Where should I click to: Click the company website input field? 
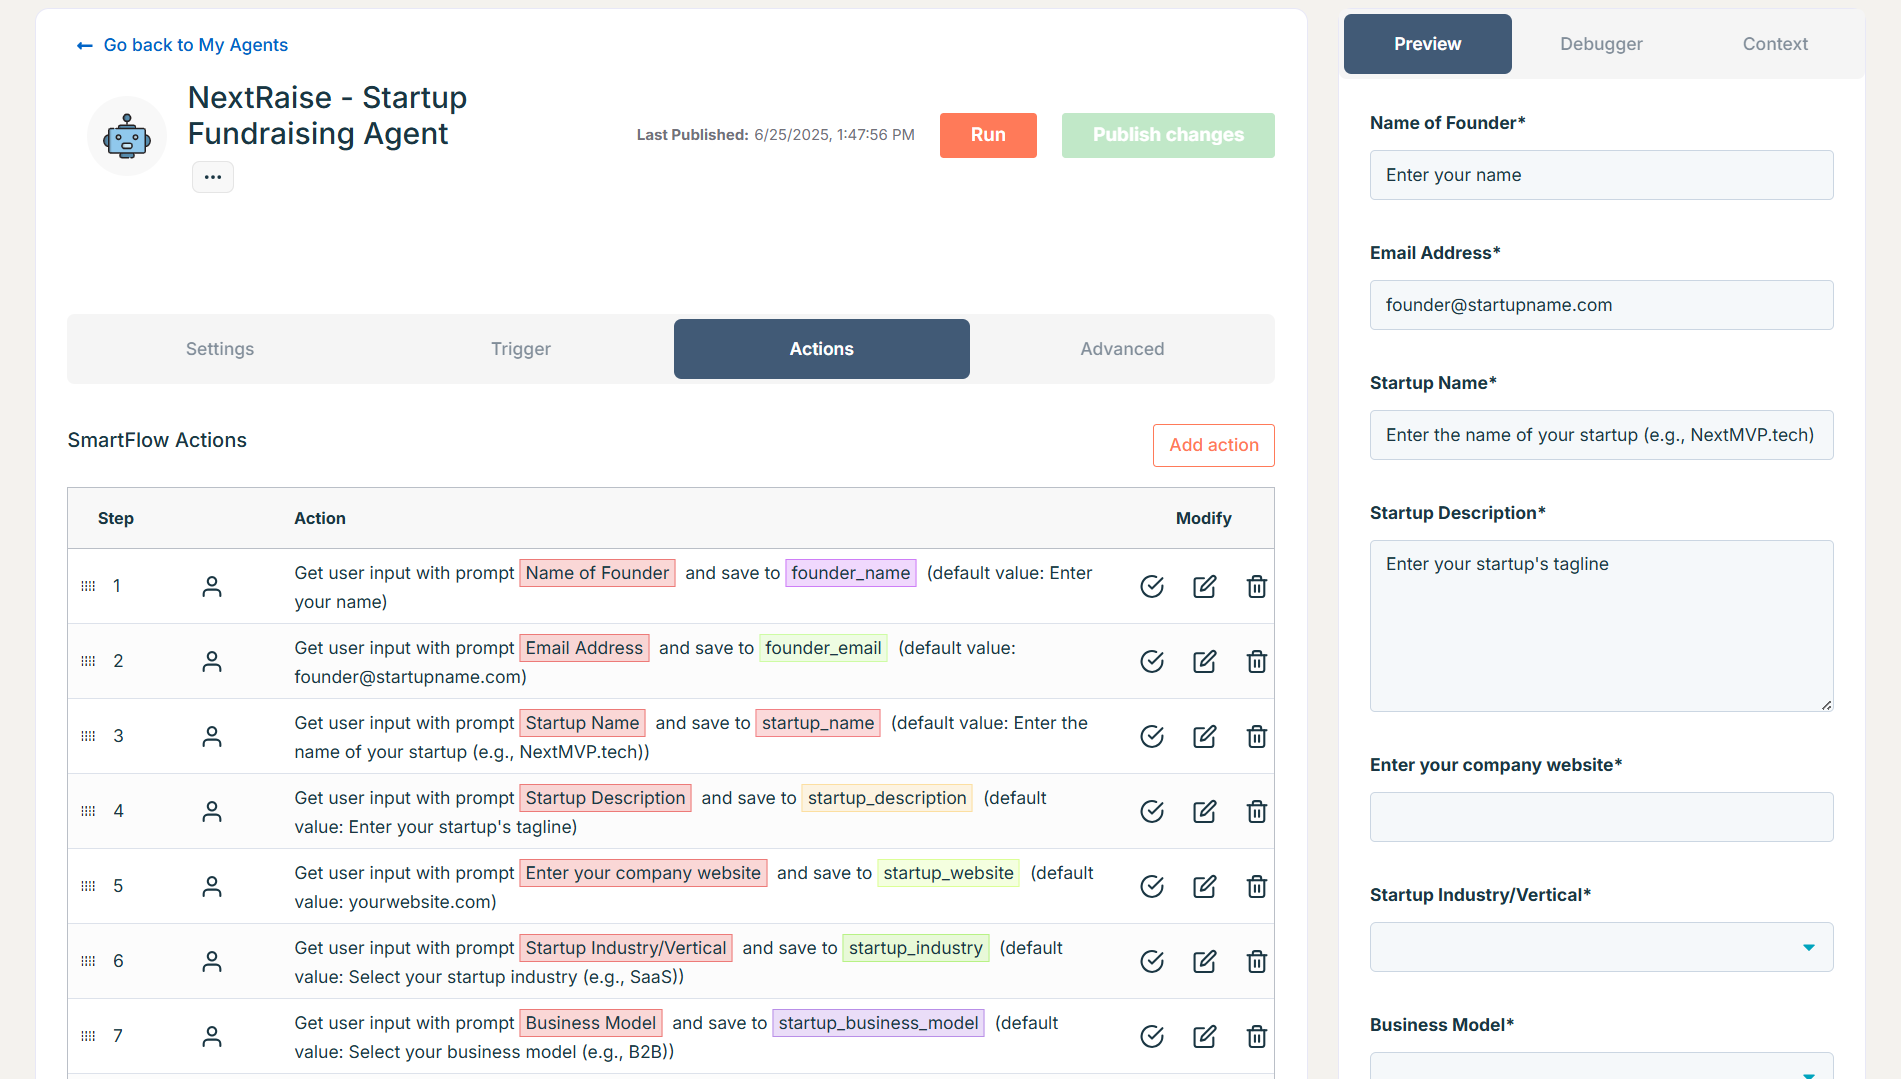[x=1601, y=817]
